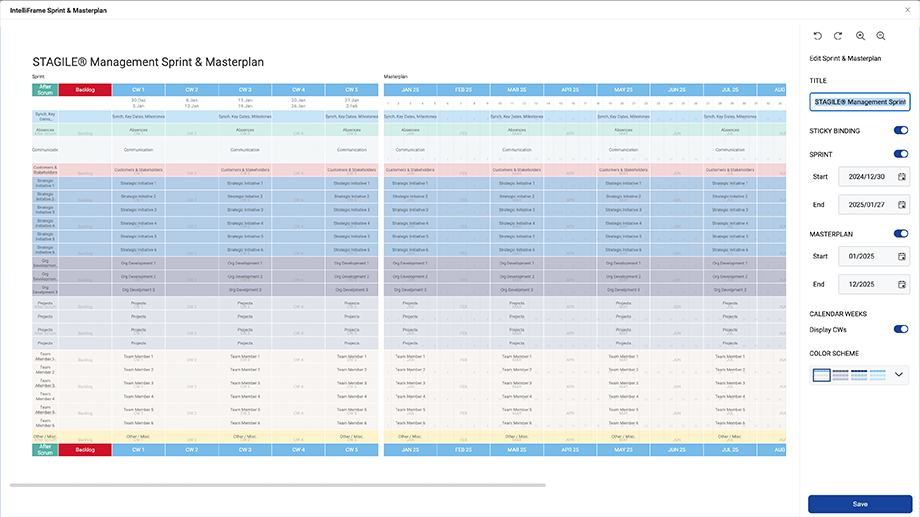Viewport: 920px width, 517px height.
Task: Toggle the Sticky Binding switch
Action: tap(901, 130)
